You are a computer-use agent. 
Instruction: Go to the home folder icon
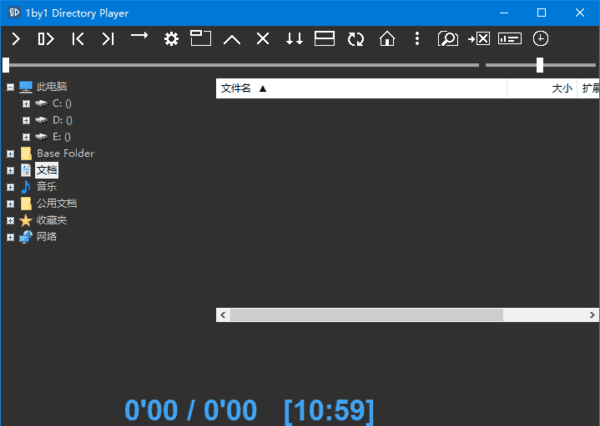click(x=387, y=39)
